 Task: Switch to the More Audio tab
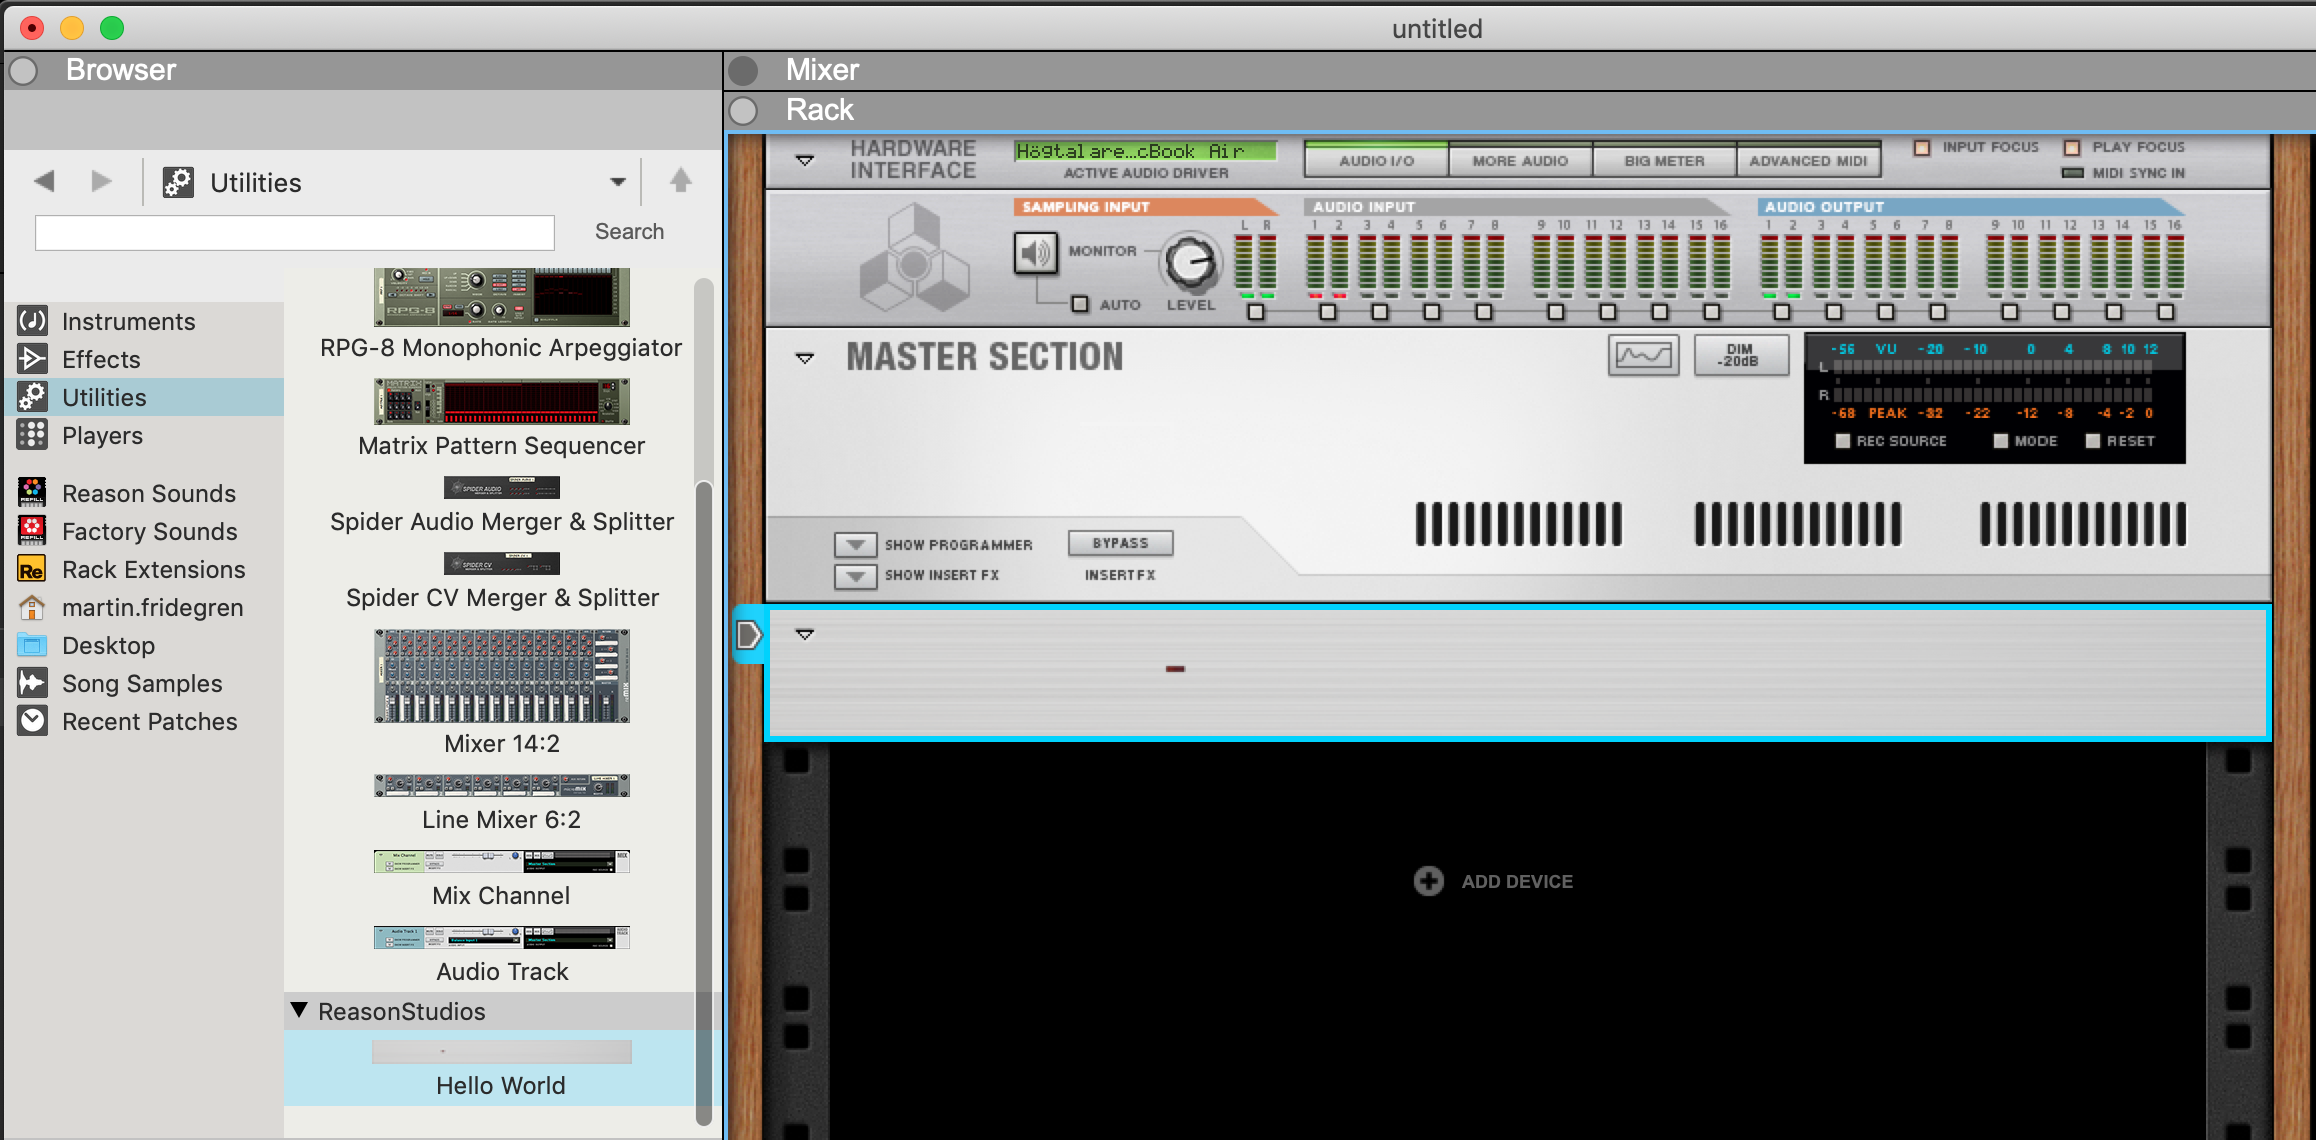pos(1520,161)
